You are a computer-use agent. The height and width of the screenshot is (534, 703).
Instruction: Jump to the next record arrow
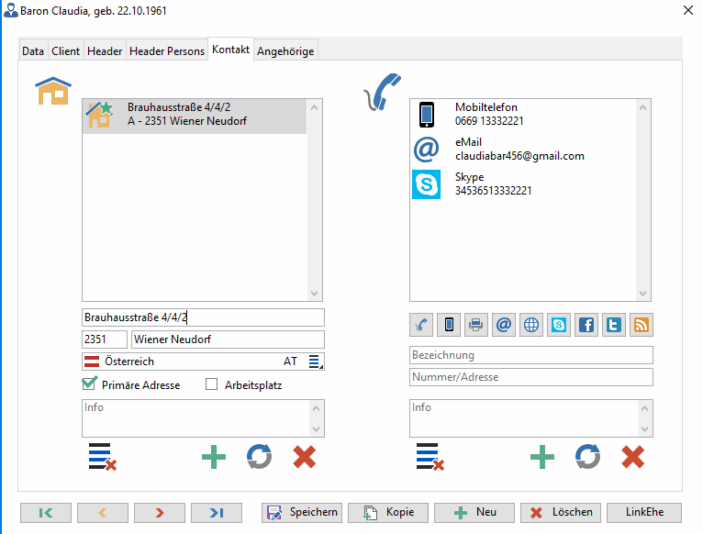[159, 512]
